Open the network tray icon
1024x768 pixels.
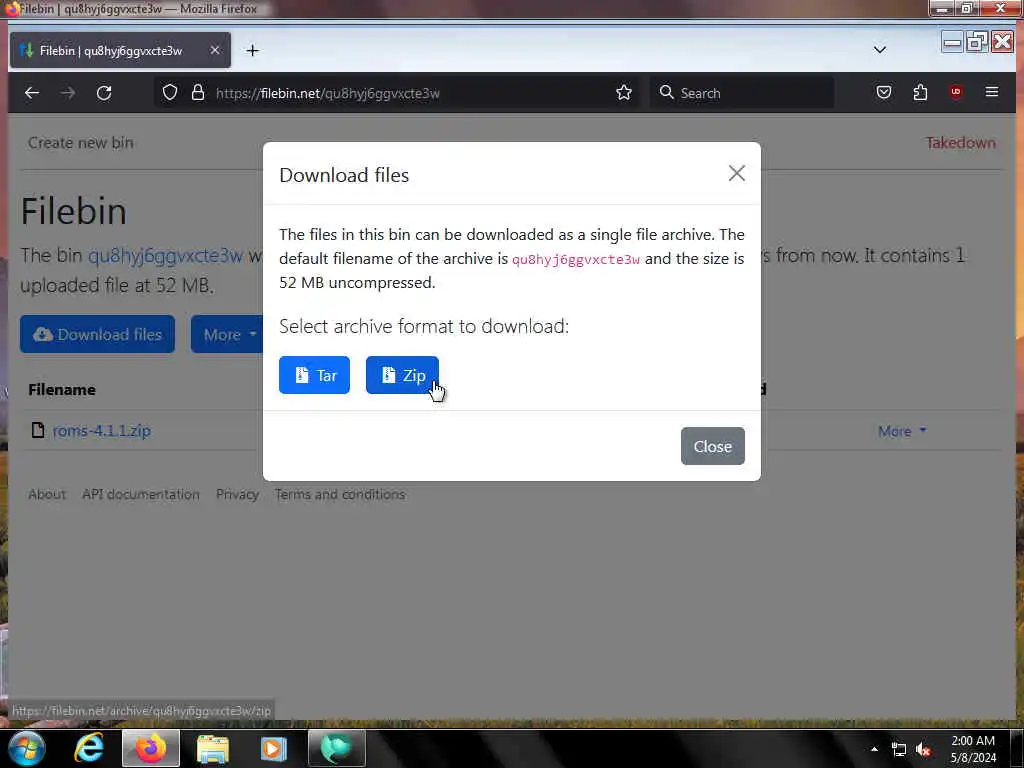[x=899, y=750]
